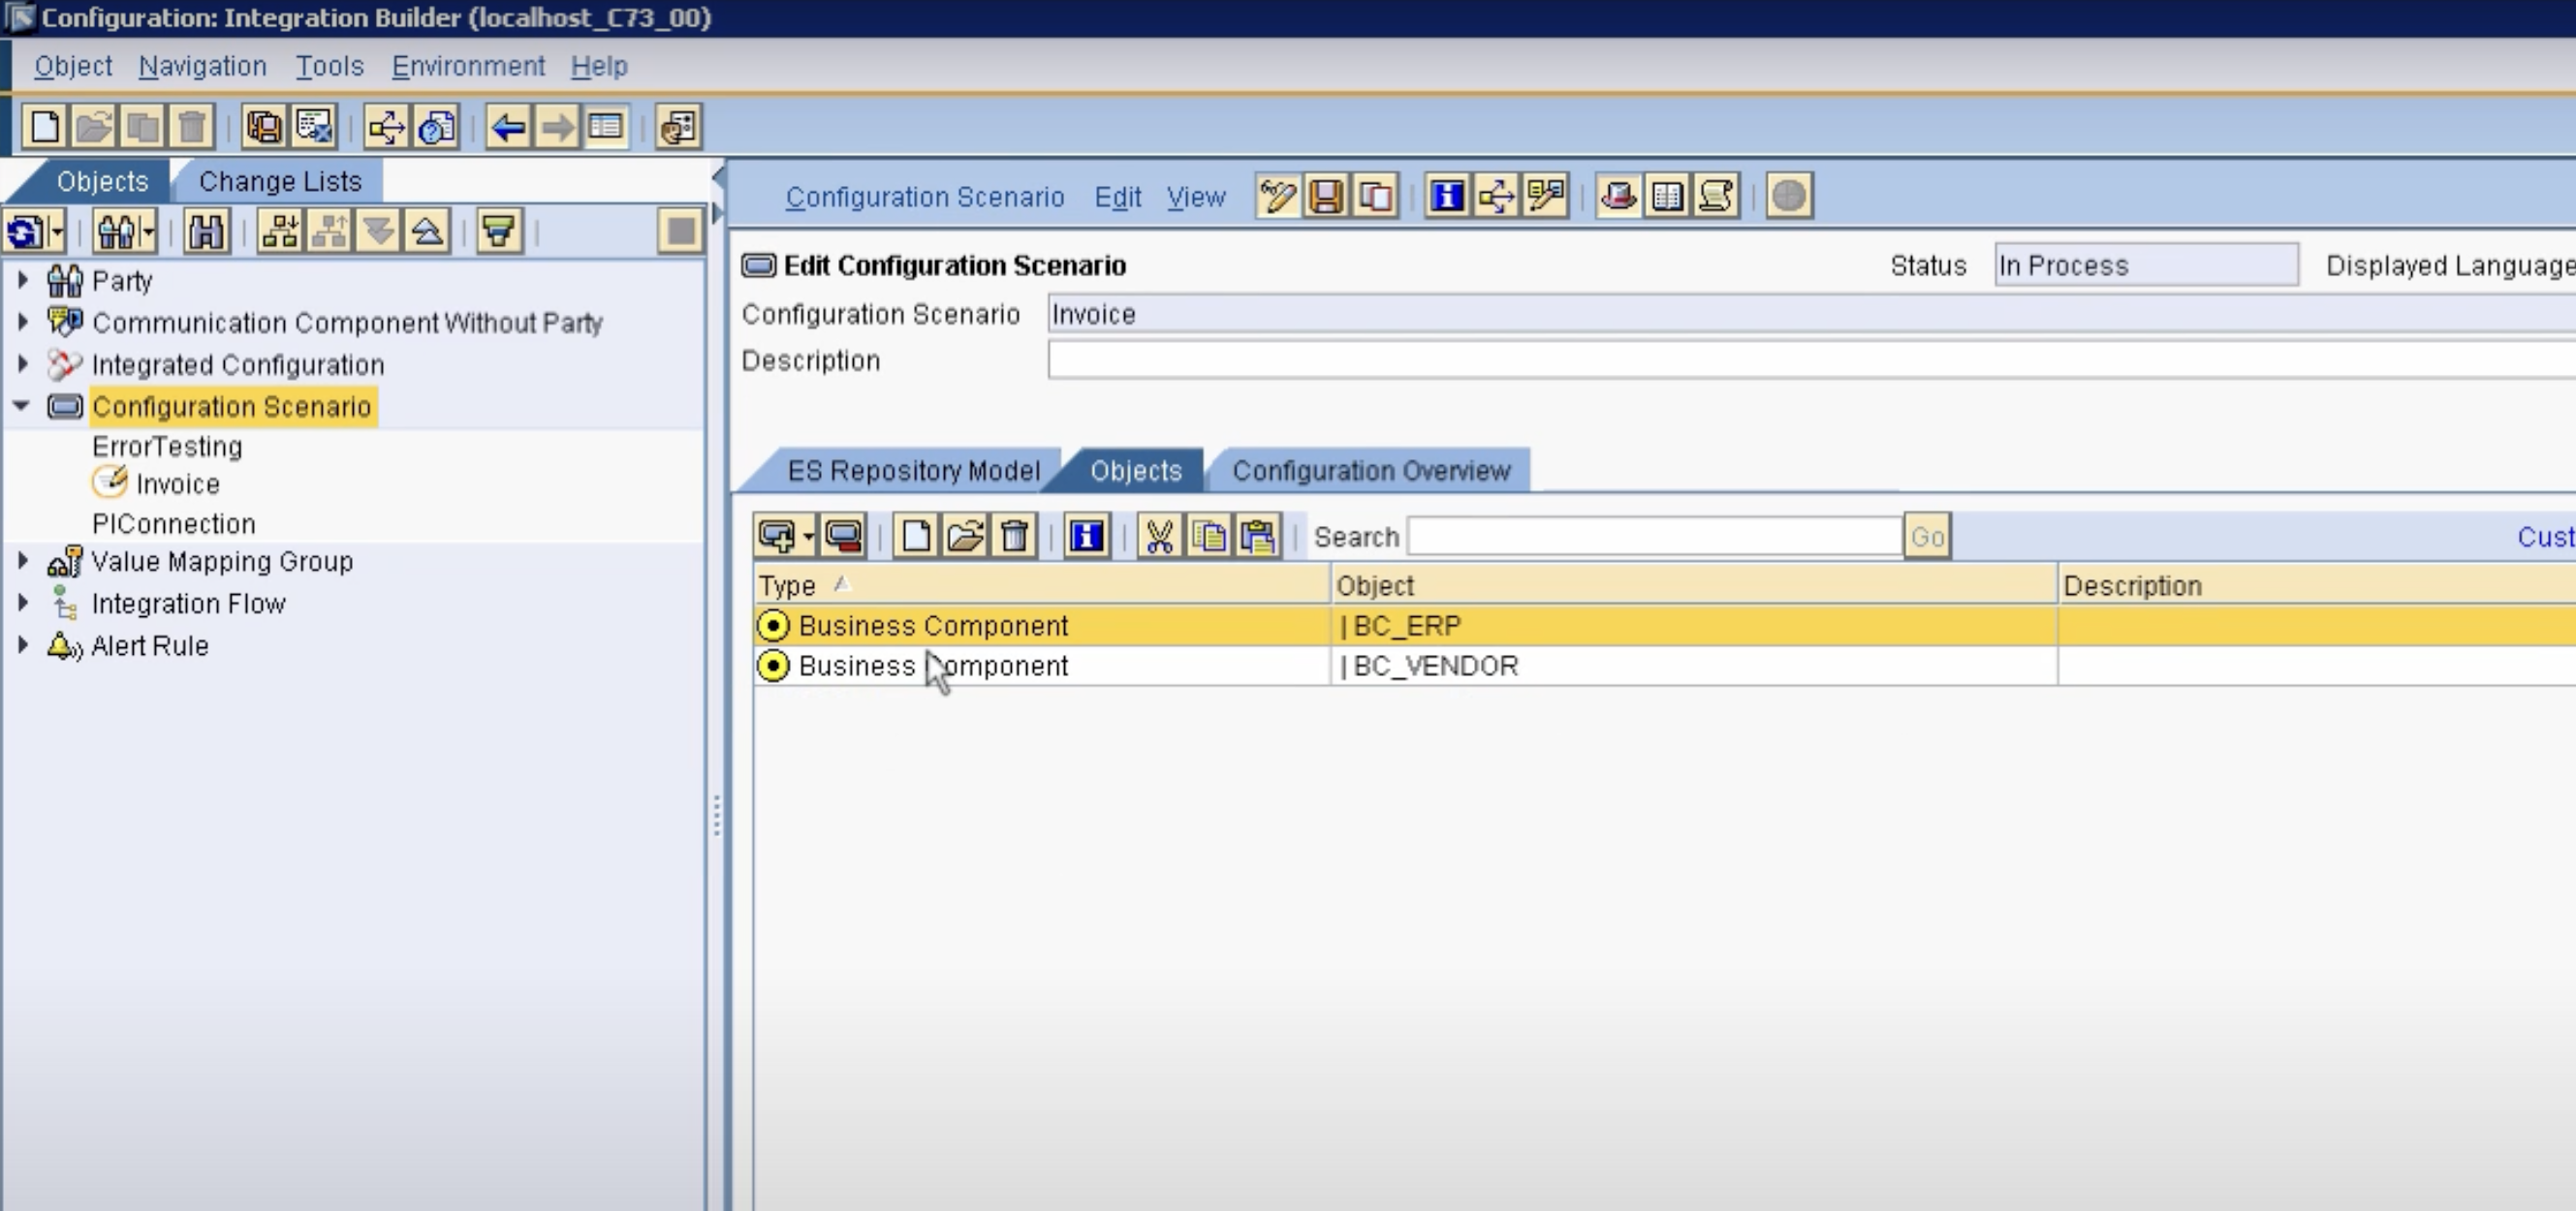
Task: Open the Tools menu
Action: [329, 66]
